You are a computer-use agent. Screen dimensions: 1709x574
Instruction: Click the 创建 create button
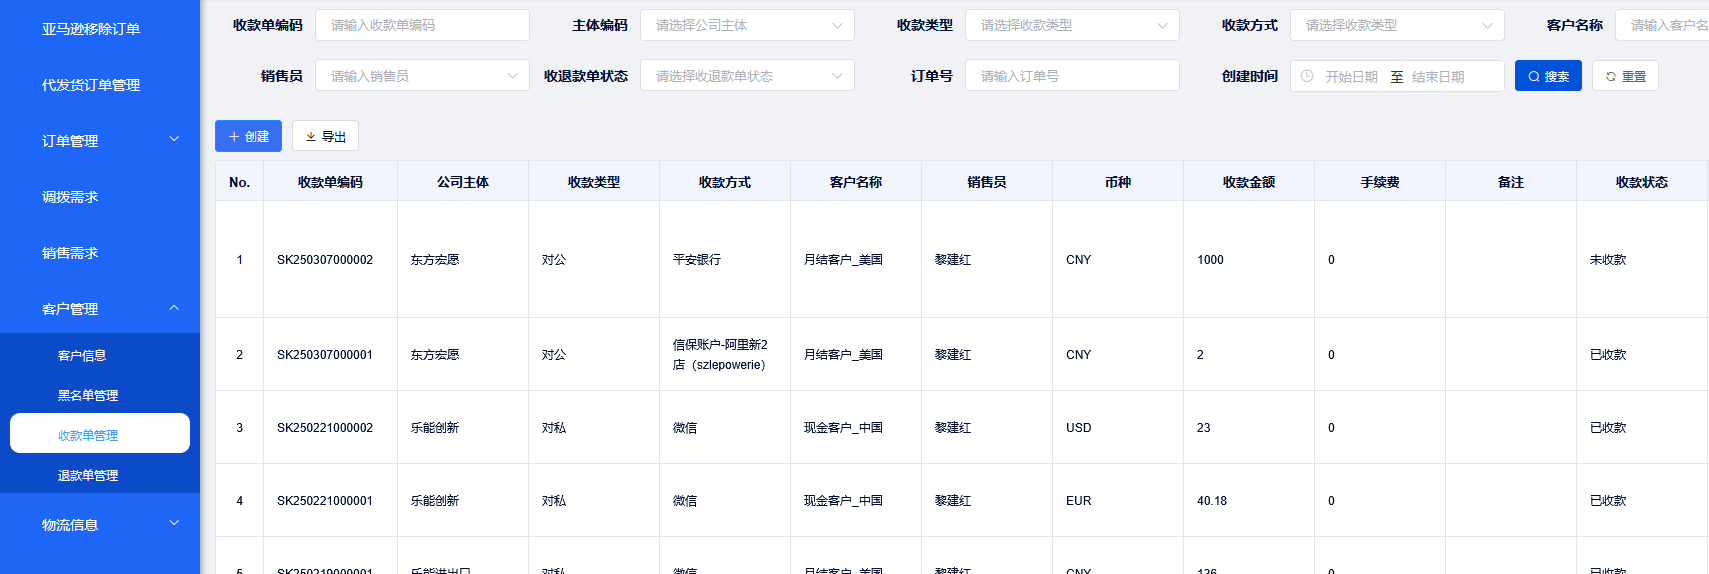(x=248, y=136)
